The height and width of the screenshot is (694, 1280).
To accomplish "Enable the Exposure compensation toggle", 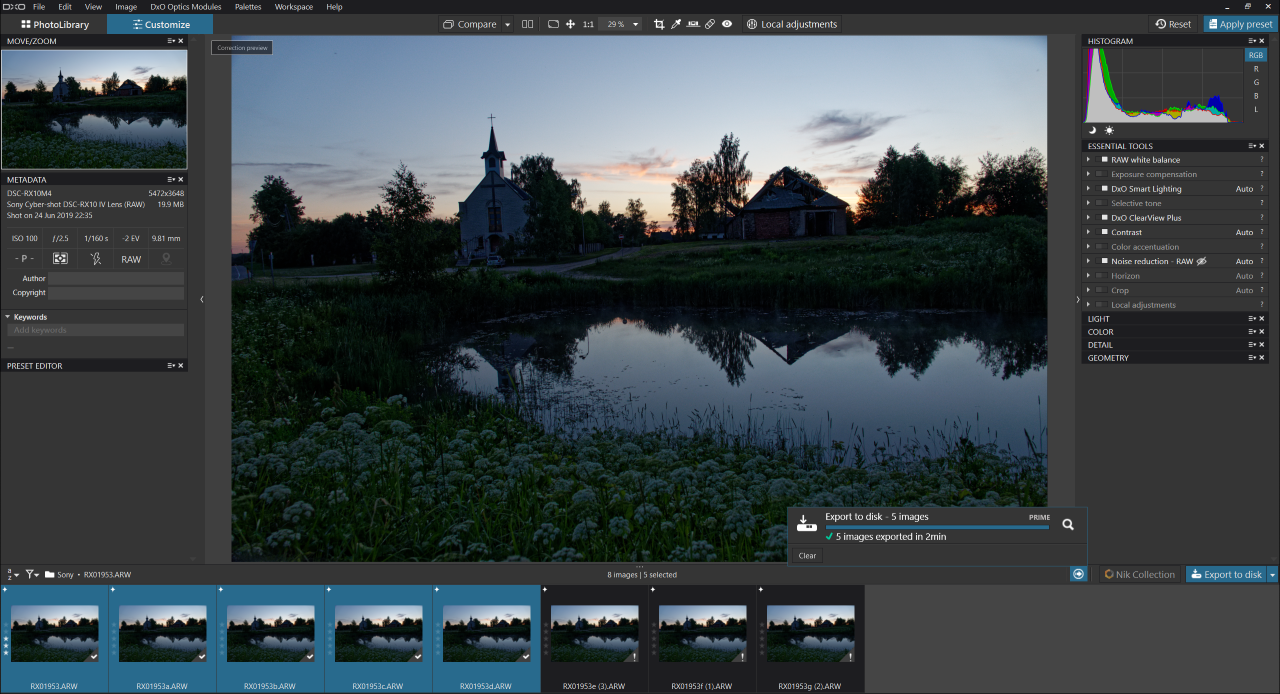I will 1101,174.
